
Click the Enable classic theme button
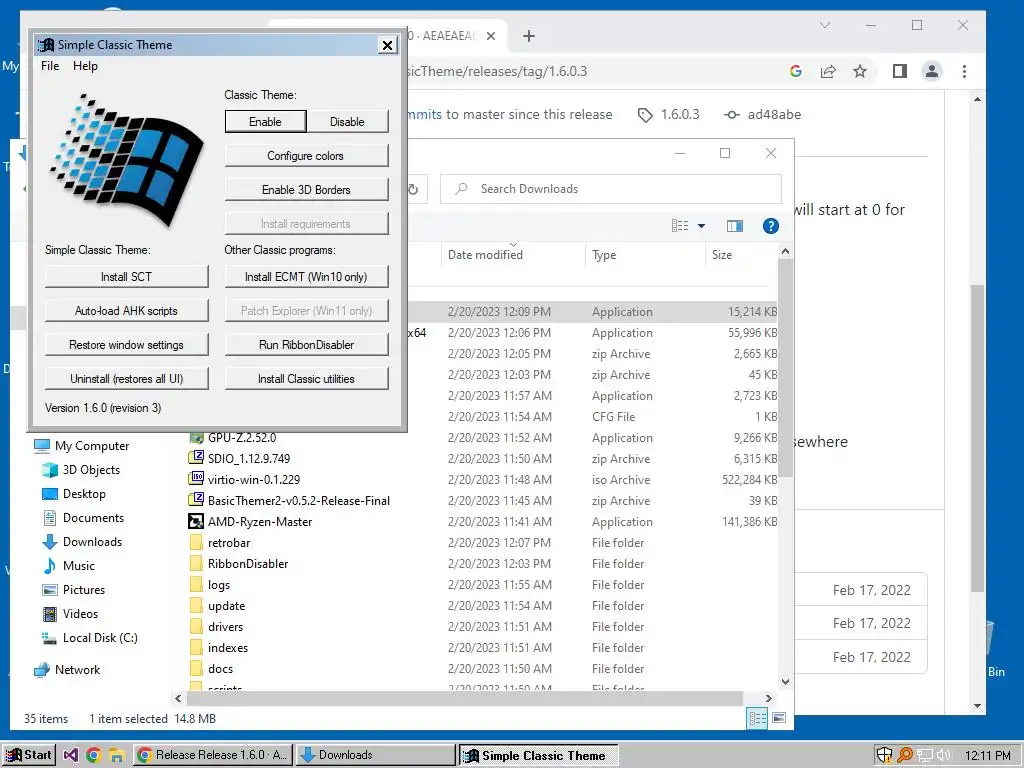click(265, 121)
